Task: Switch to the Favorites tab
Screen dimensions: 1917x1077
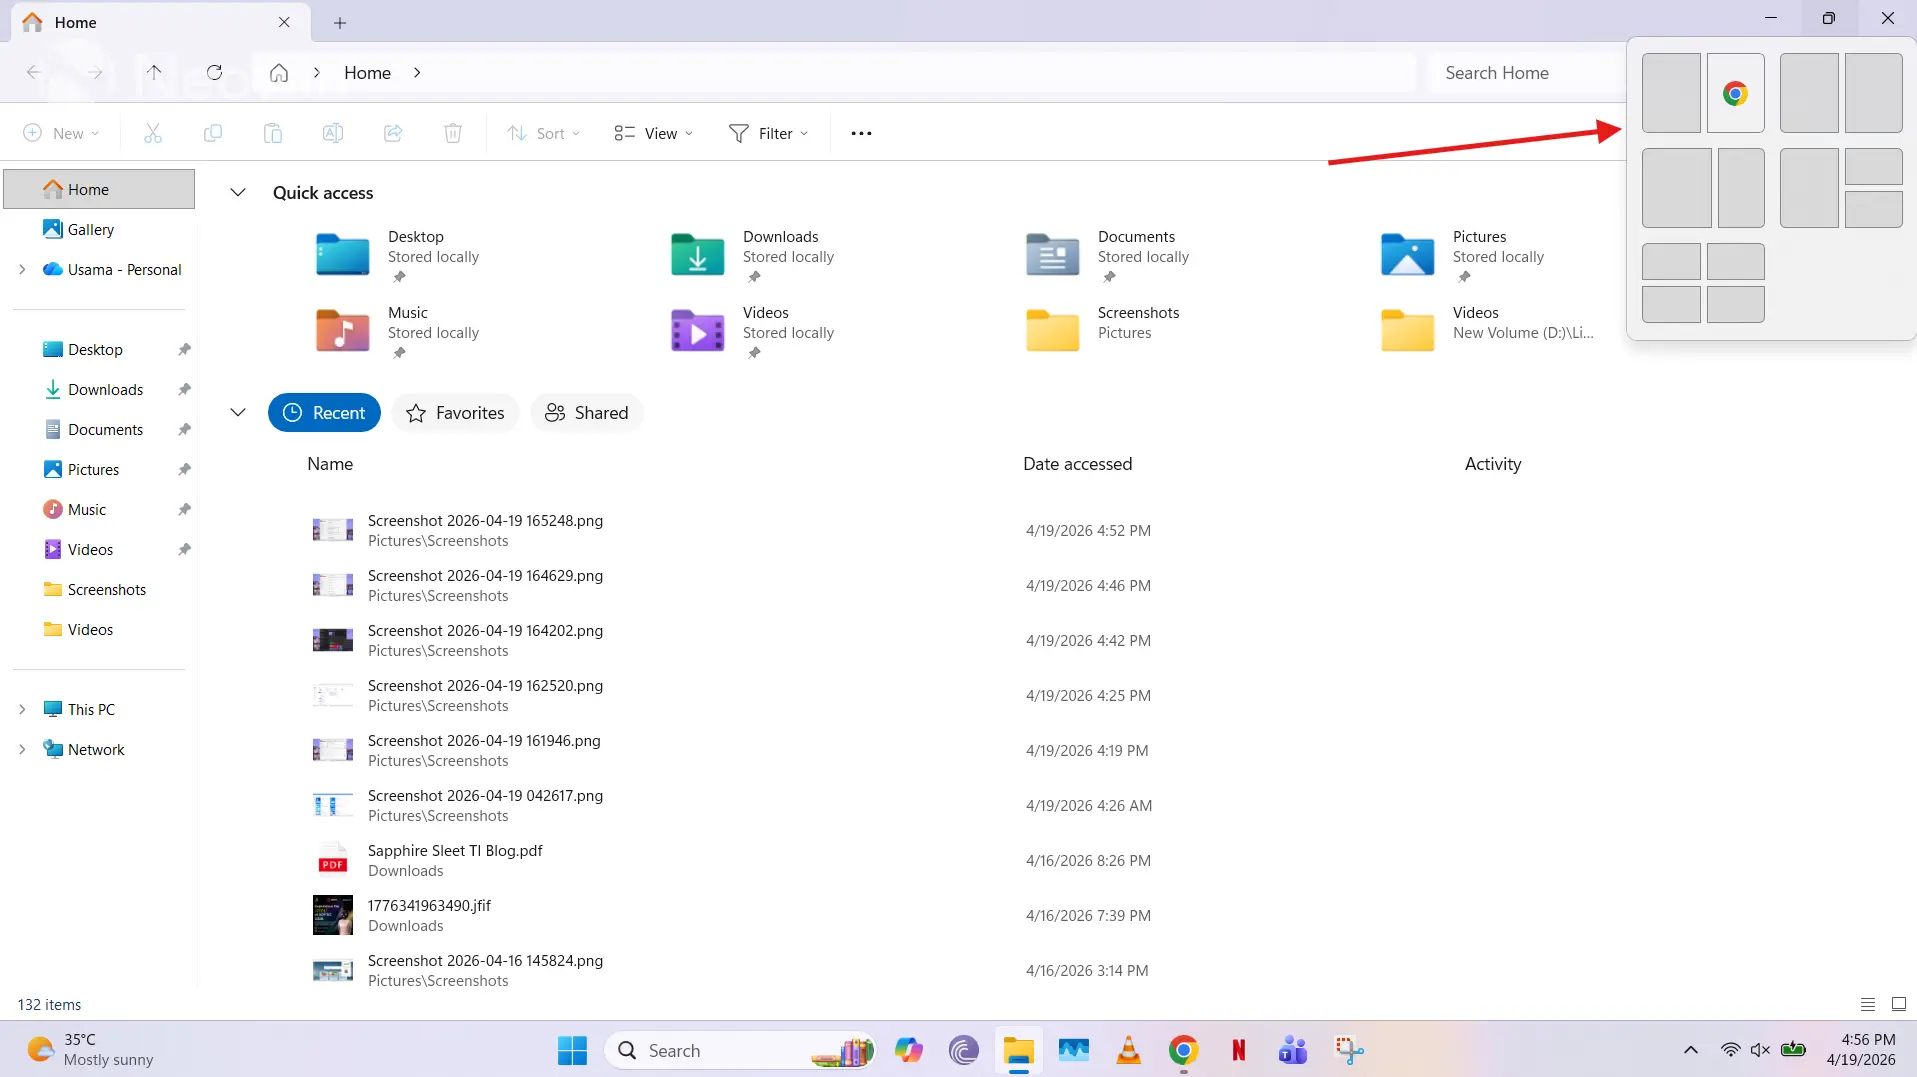Action: tap(455, 413)
